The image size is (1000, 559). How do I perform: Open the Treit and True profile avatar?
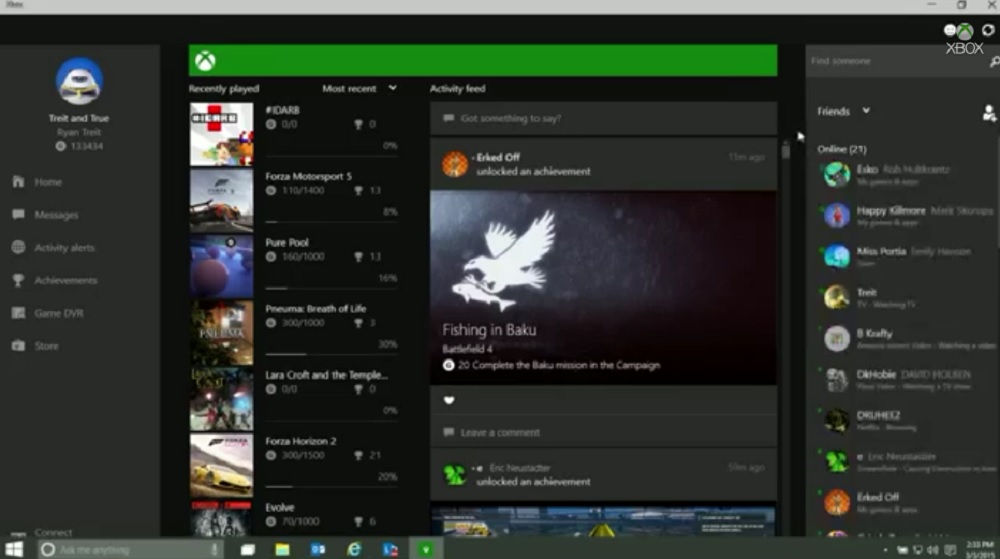point(79,82)
